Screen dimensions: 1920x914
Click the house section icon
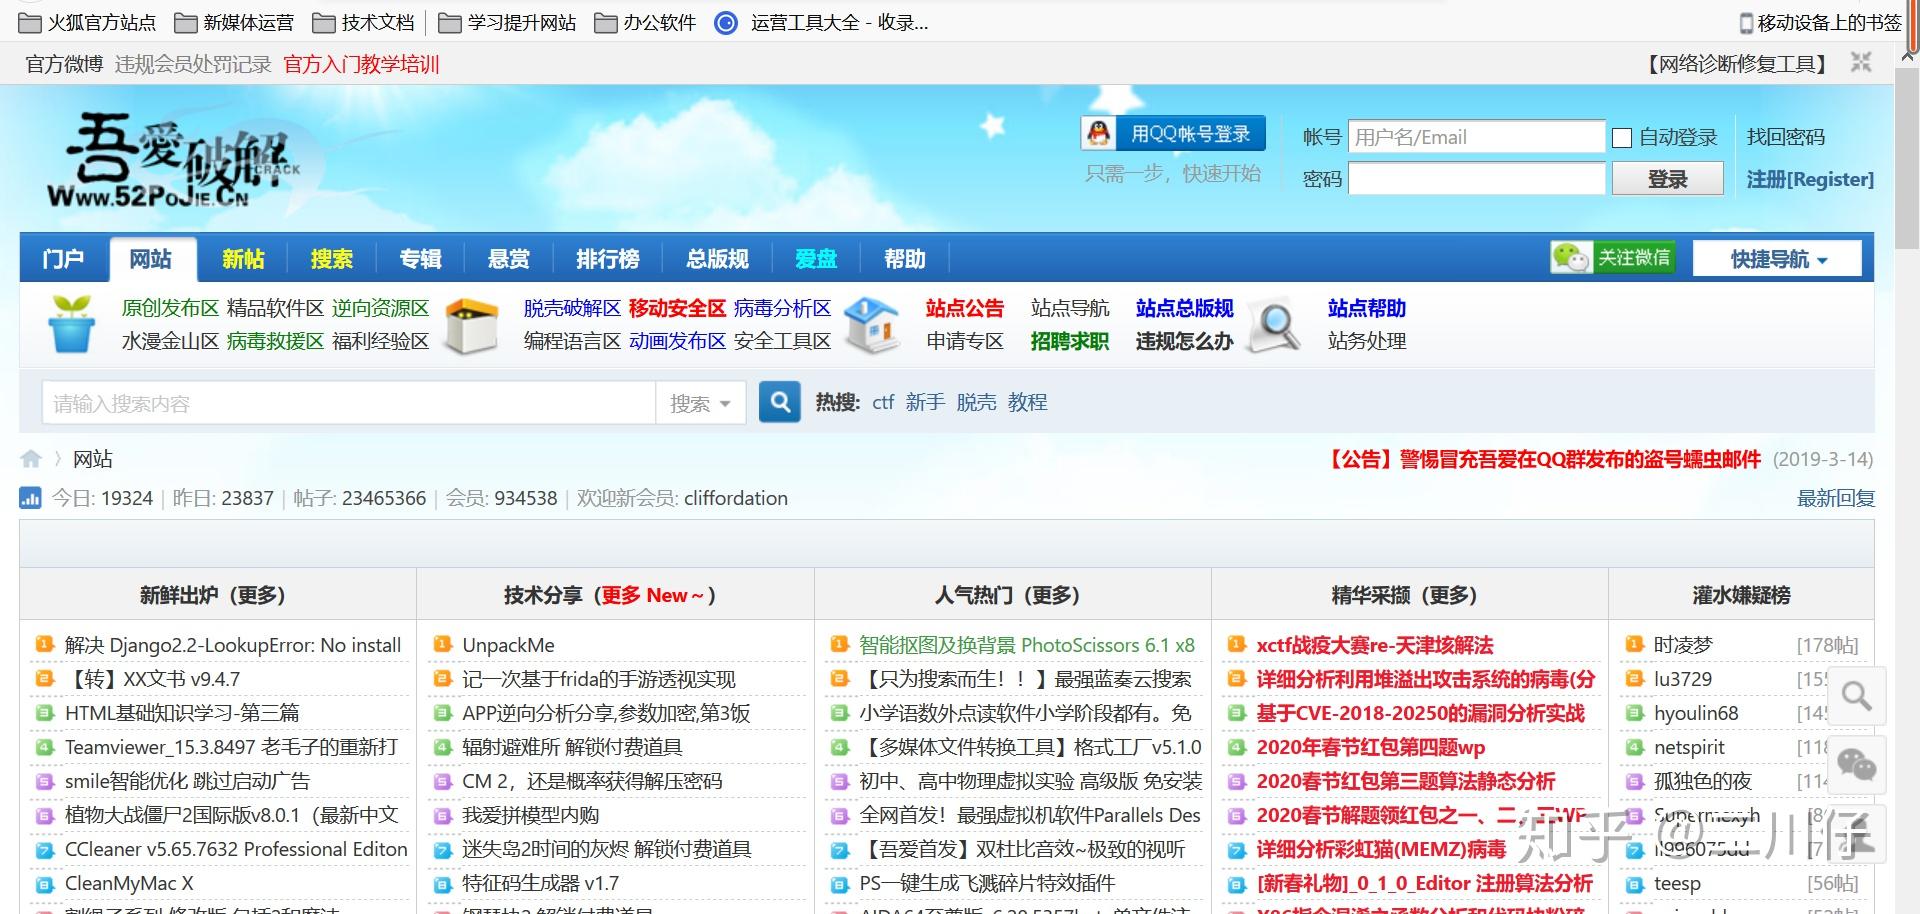pos(872,324)
